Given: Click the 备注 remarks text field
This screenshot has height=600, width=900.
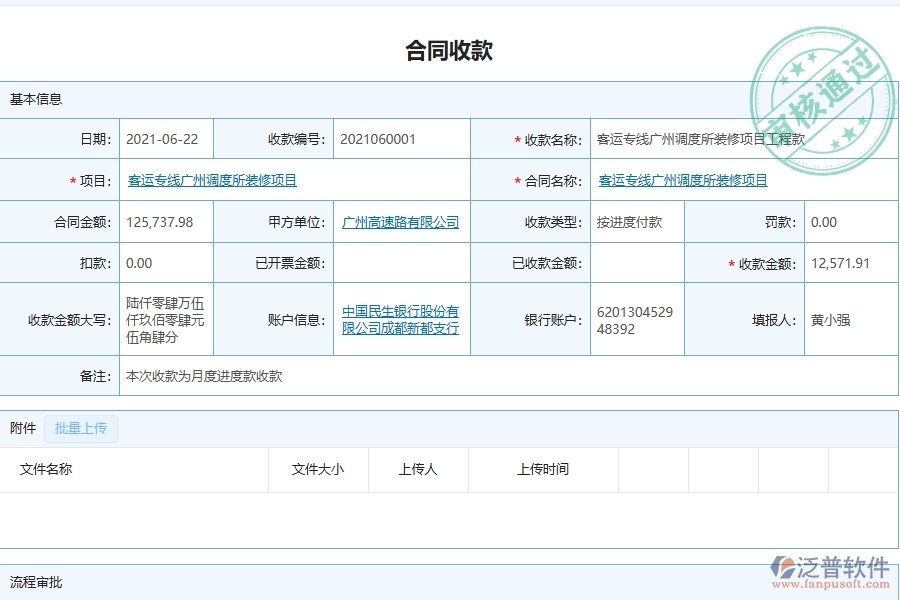Looking at the screenshot, I should [200, 376].
